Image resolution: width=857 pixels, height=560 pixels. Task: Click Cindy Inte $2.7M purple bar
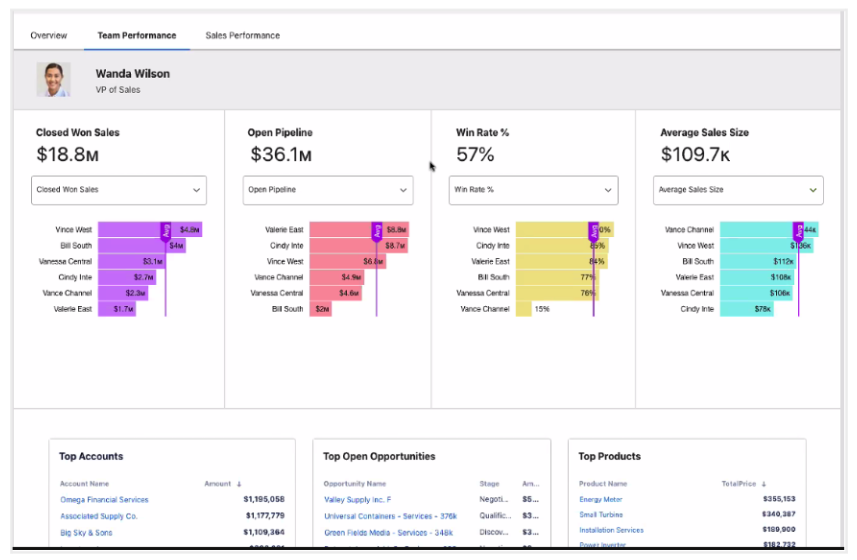pos(127,277)
